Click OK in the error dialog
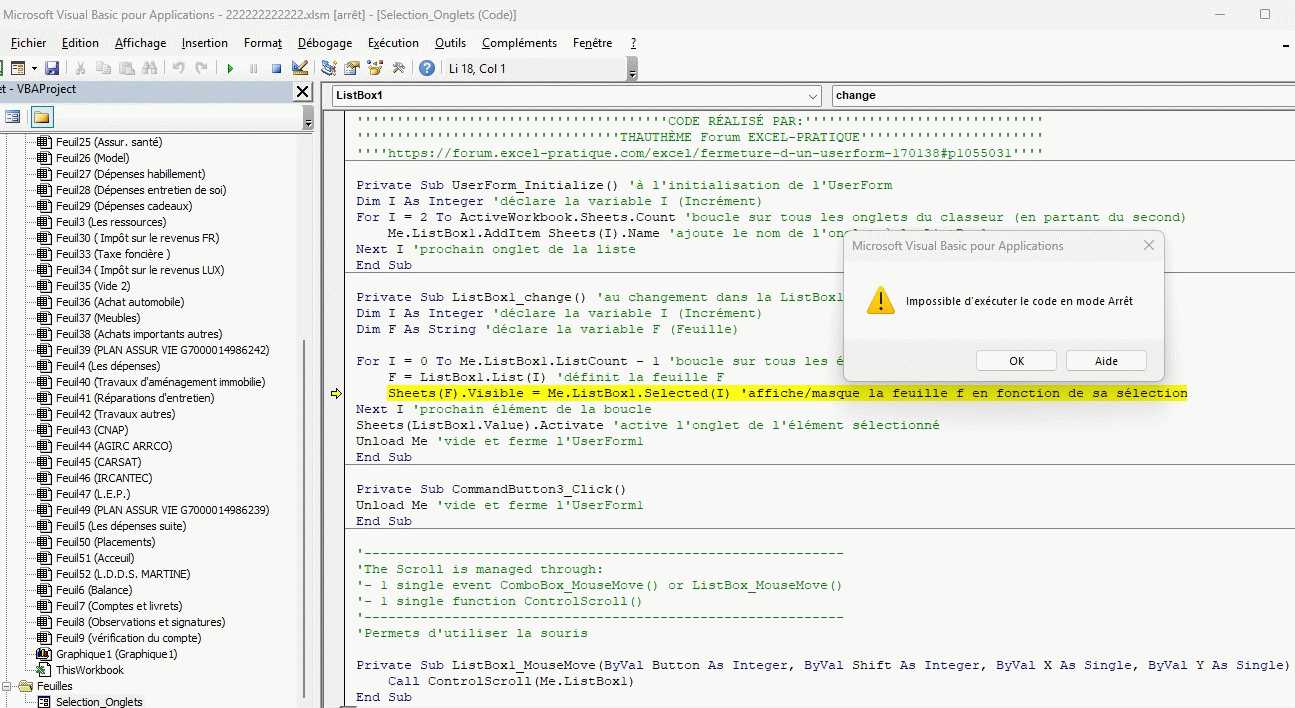 pyautogui.click(x=1016, y=361)
